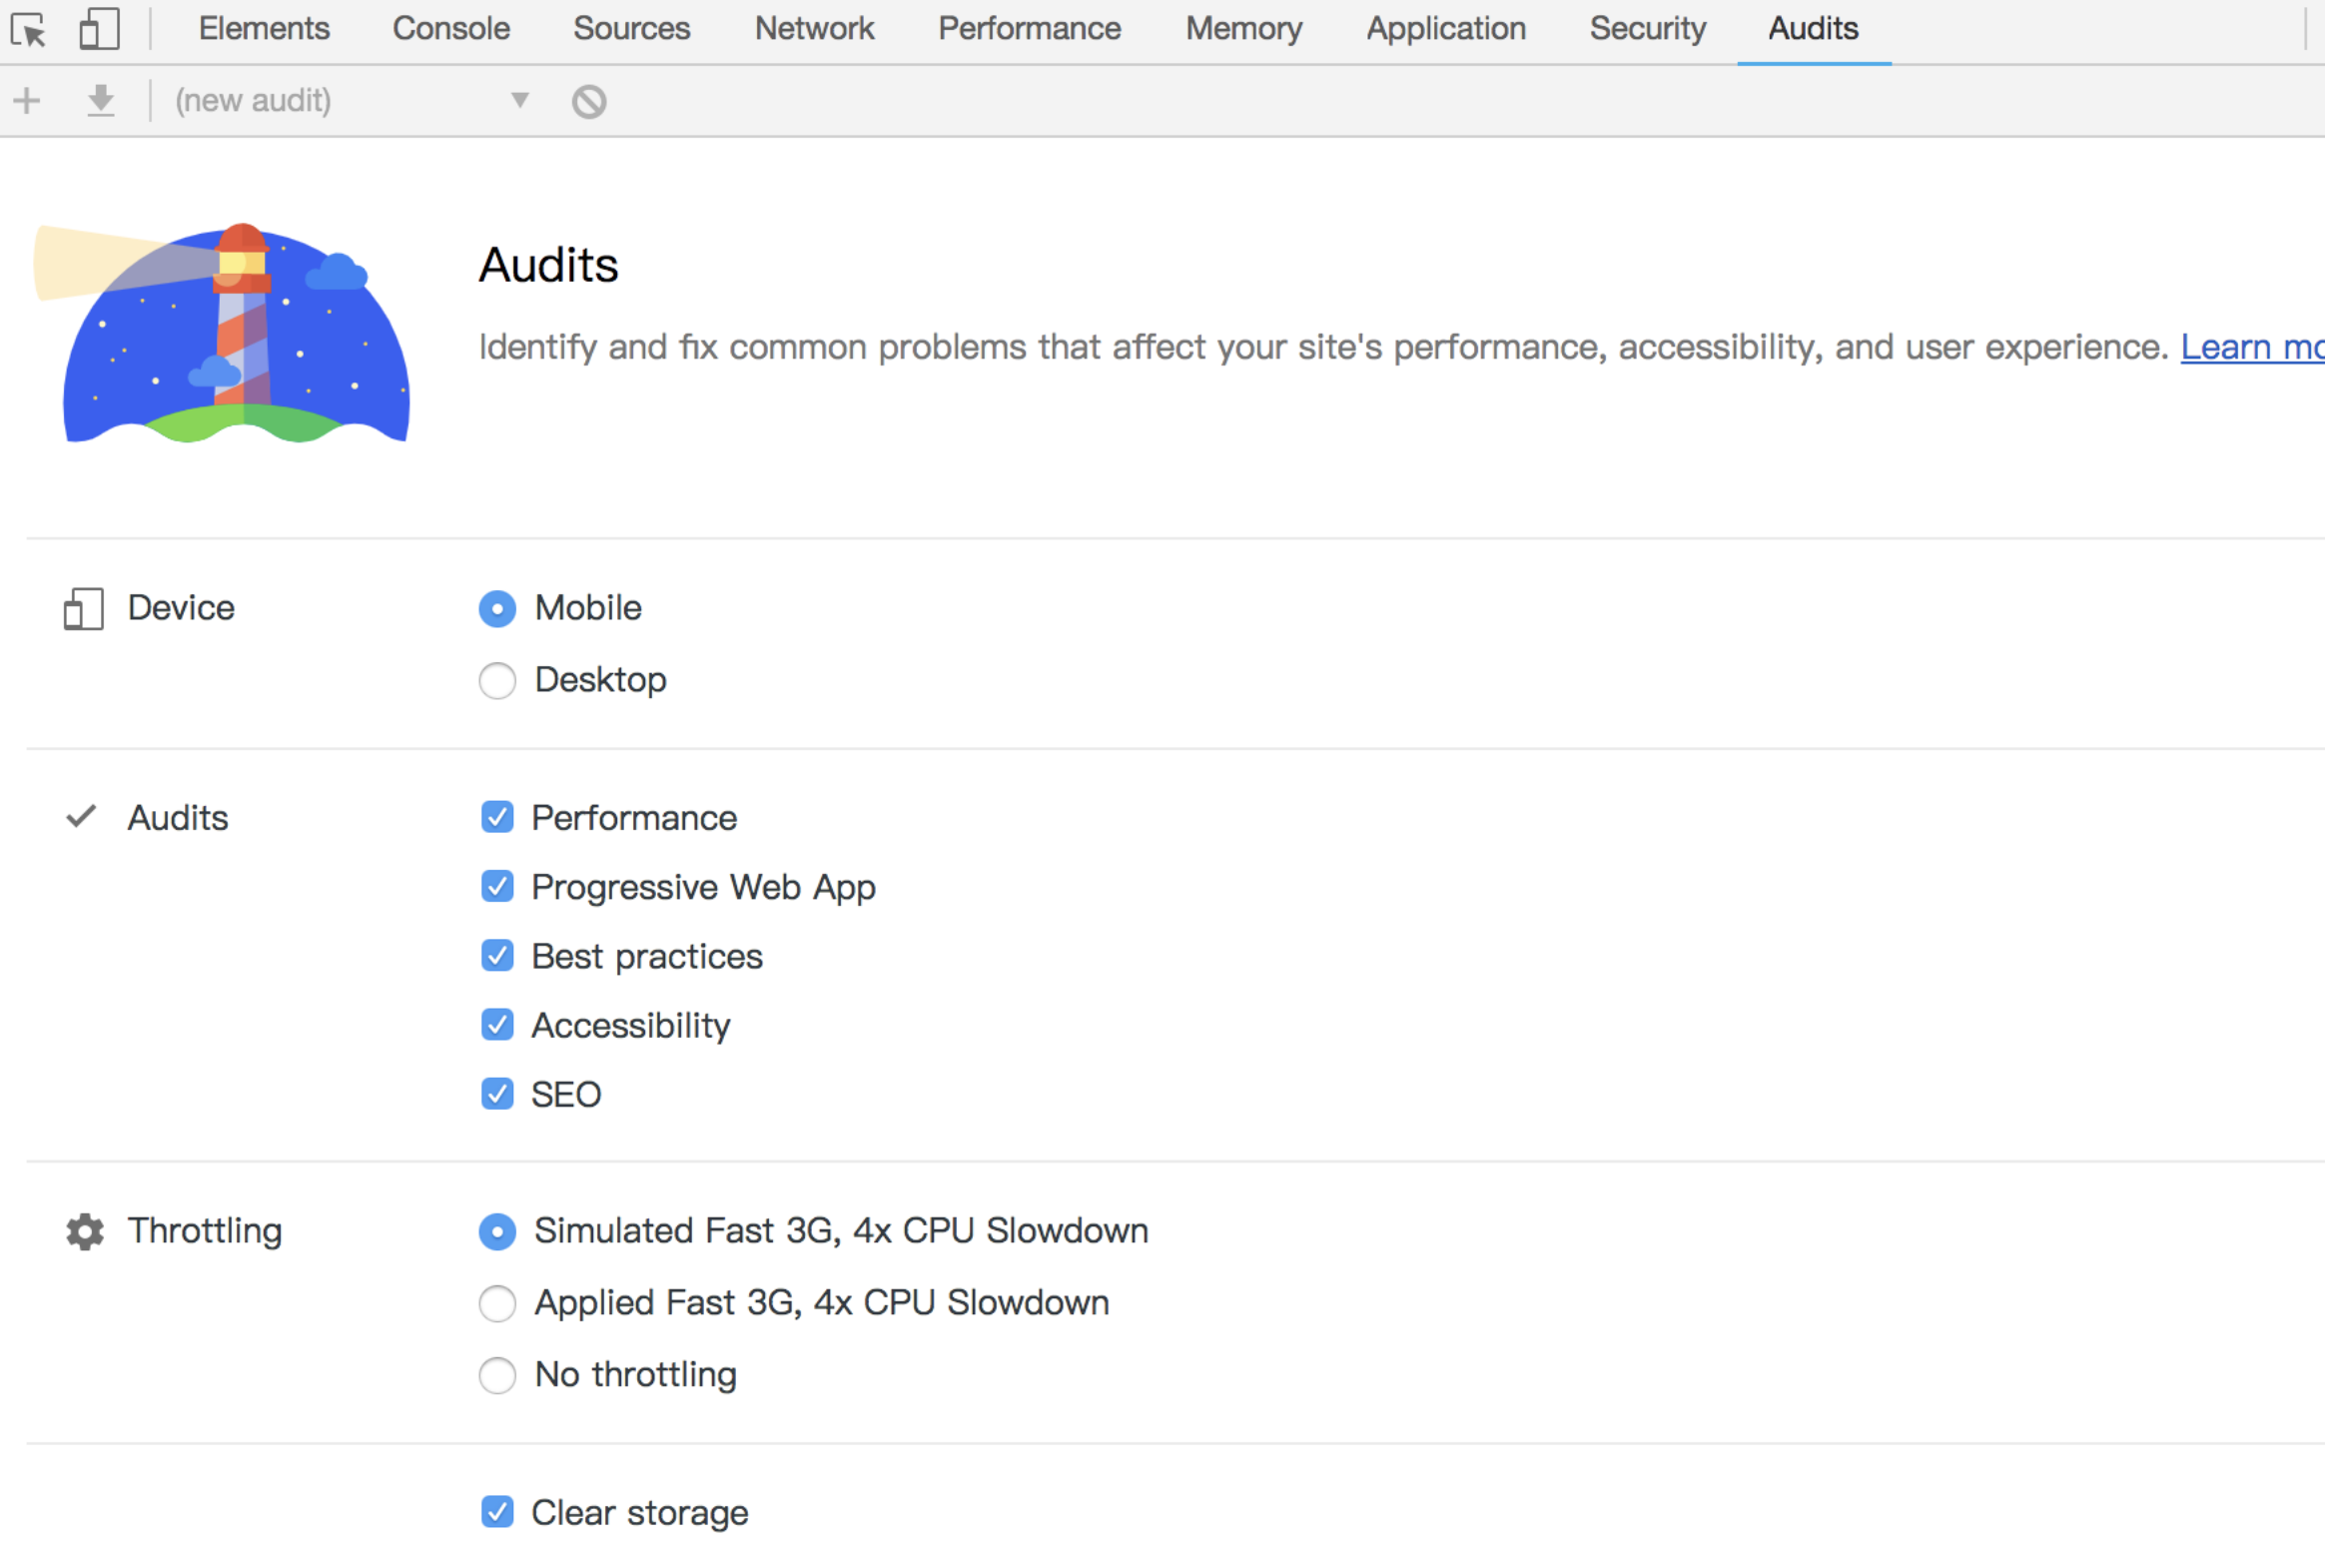Uncheck the Progressive Web App checkbox
The height and width of the screenshot is (1568, 2325).
click(x=497, y=887)
